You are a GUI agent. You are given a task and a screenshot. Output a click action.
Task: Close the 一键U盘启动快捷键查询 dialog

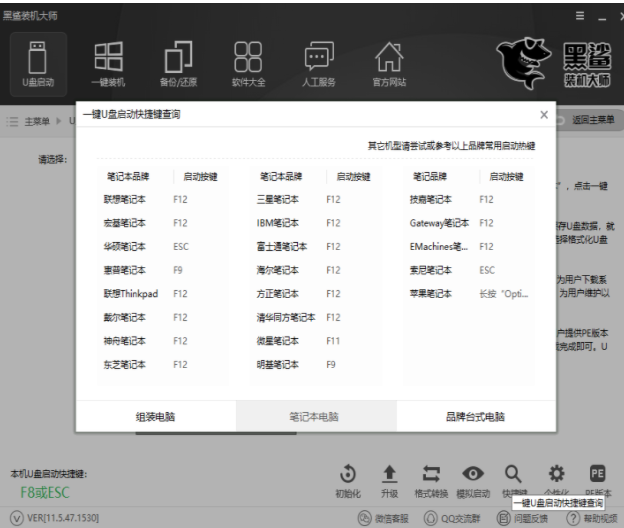544,115
